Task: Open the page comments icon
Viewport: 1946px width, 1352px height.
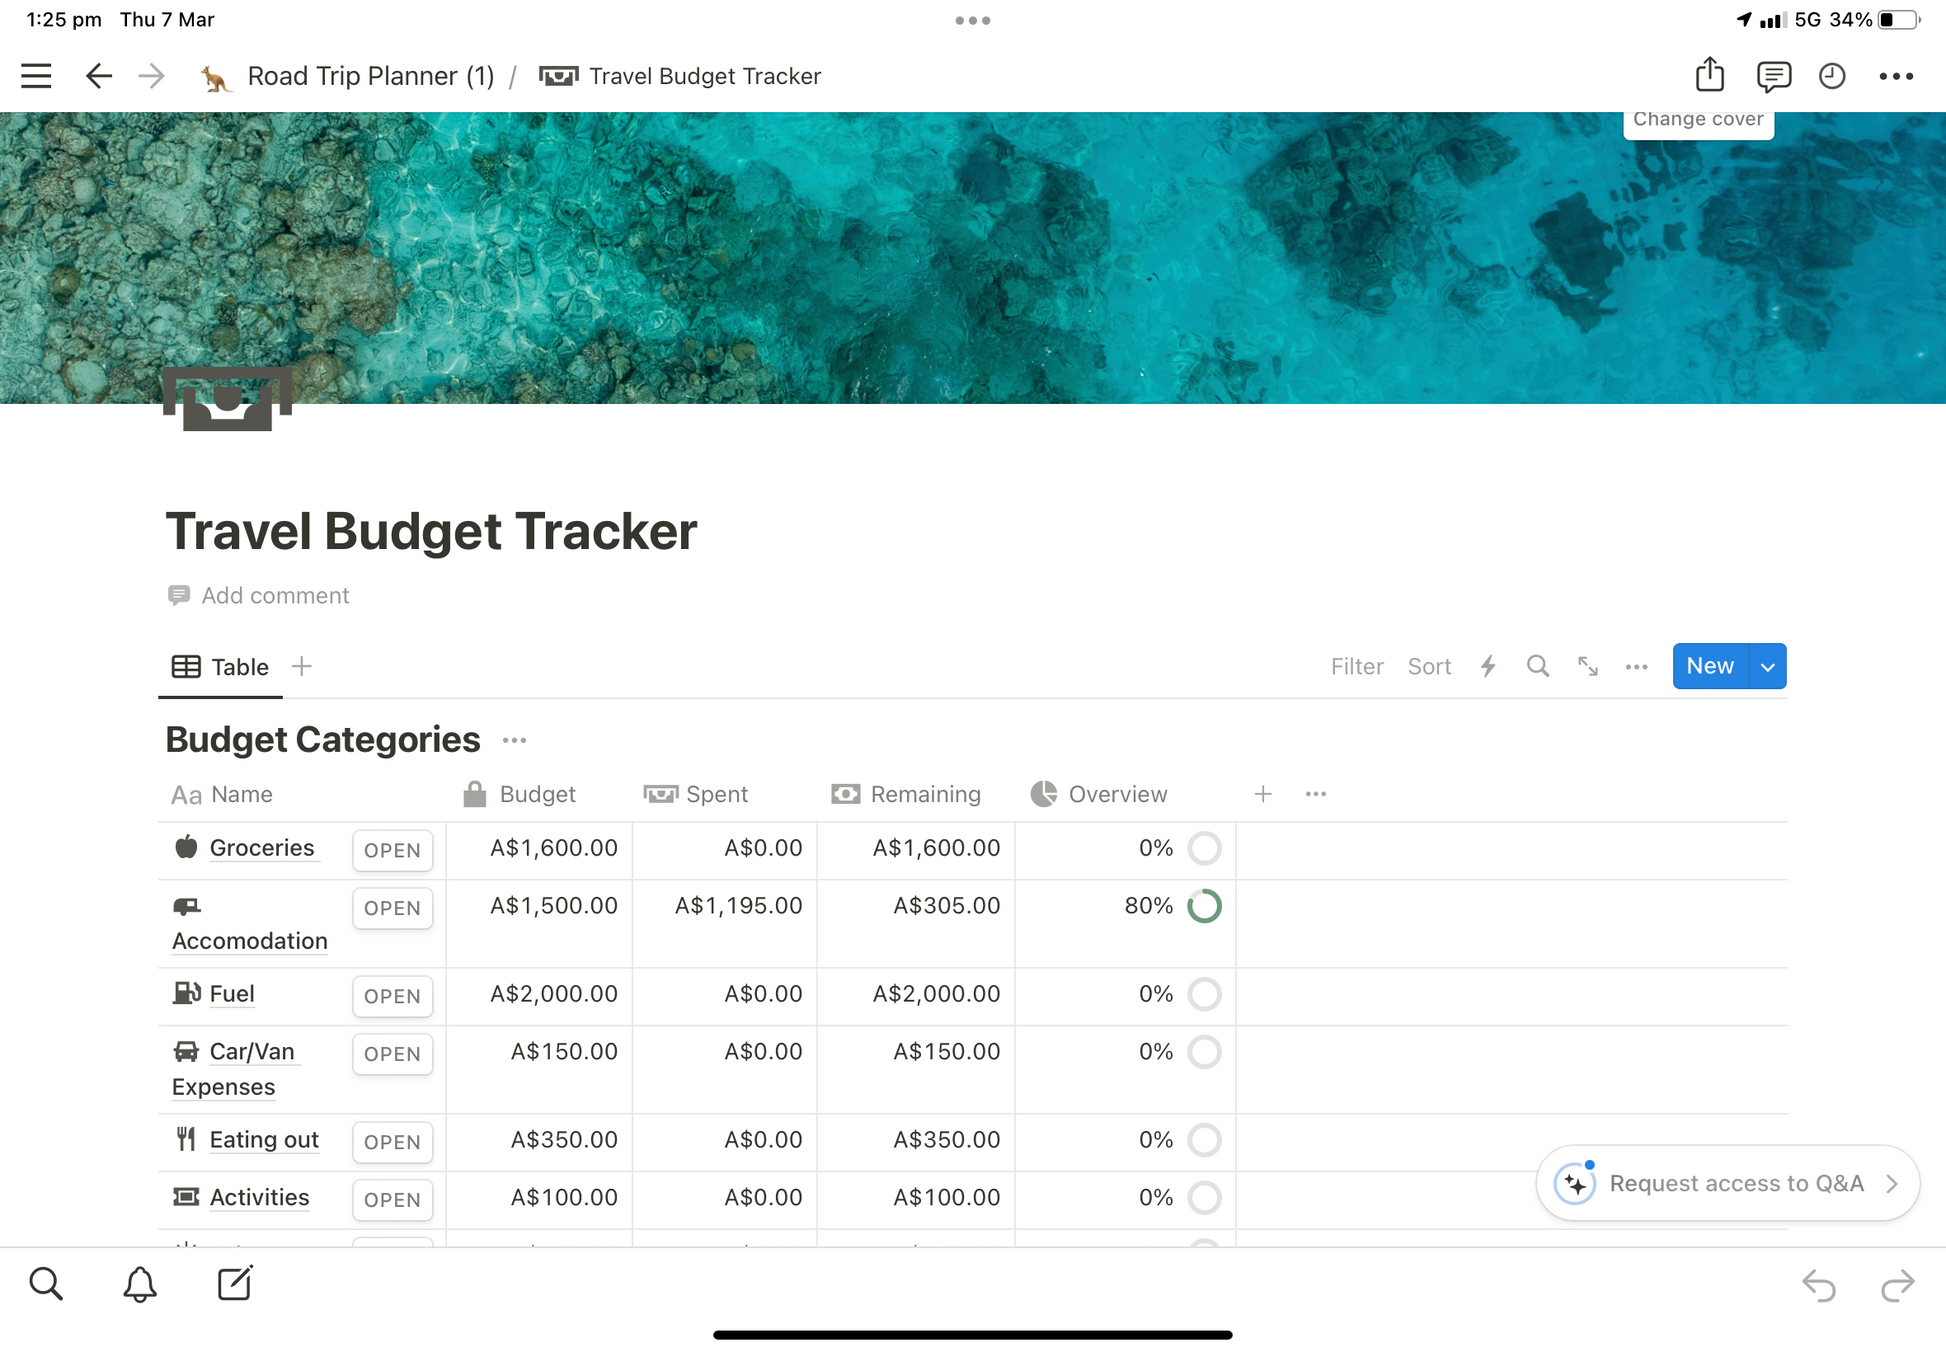Action: point(1773,76)
